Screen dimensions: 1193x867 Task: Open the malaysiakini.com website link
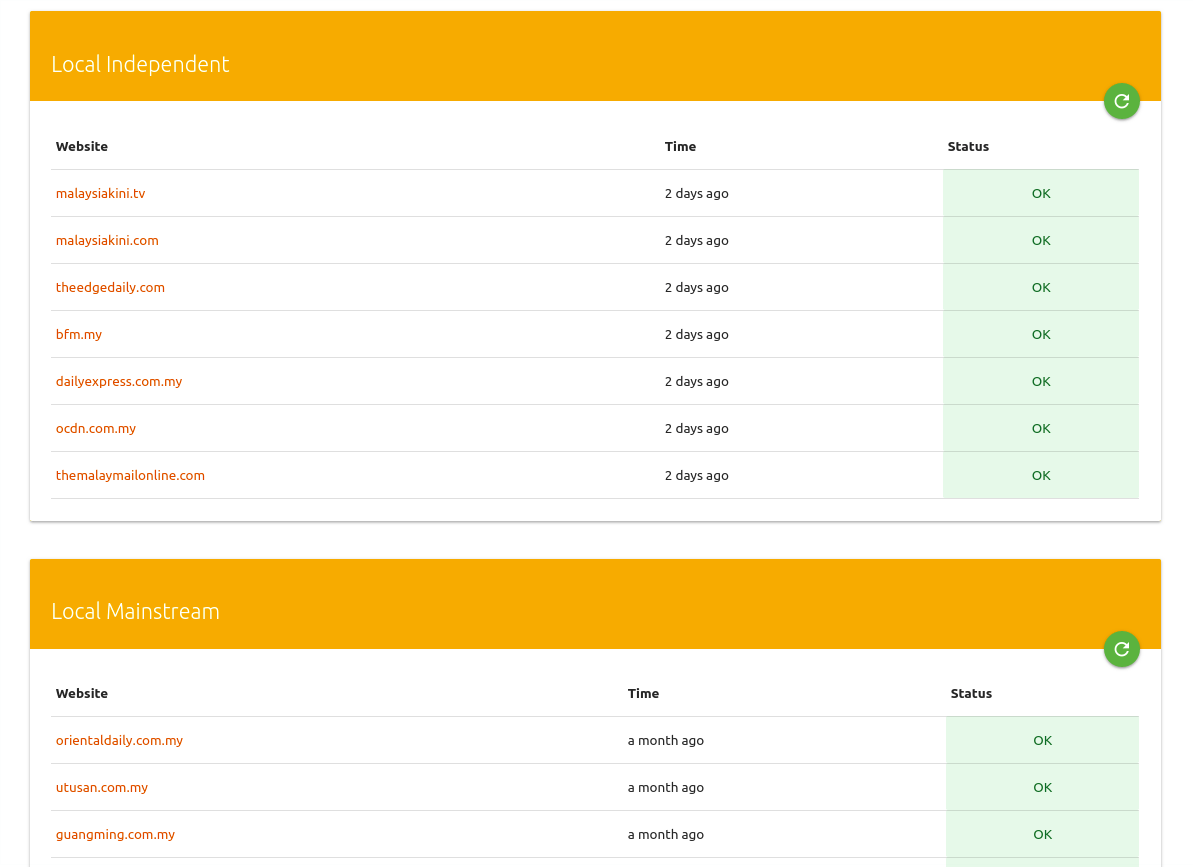point(107,240)
